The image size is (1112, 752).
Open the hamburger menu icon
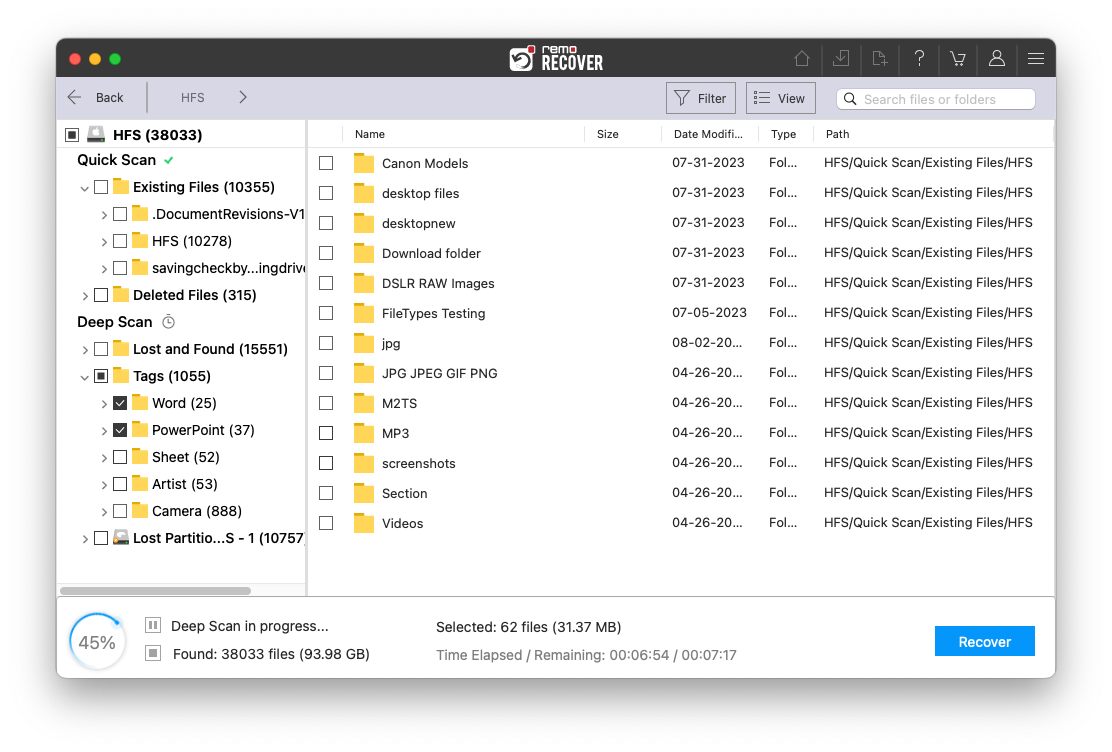(1036, 59)
